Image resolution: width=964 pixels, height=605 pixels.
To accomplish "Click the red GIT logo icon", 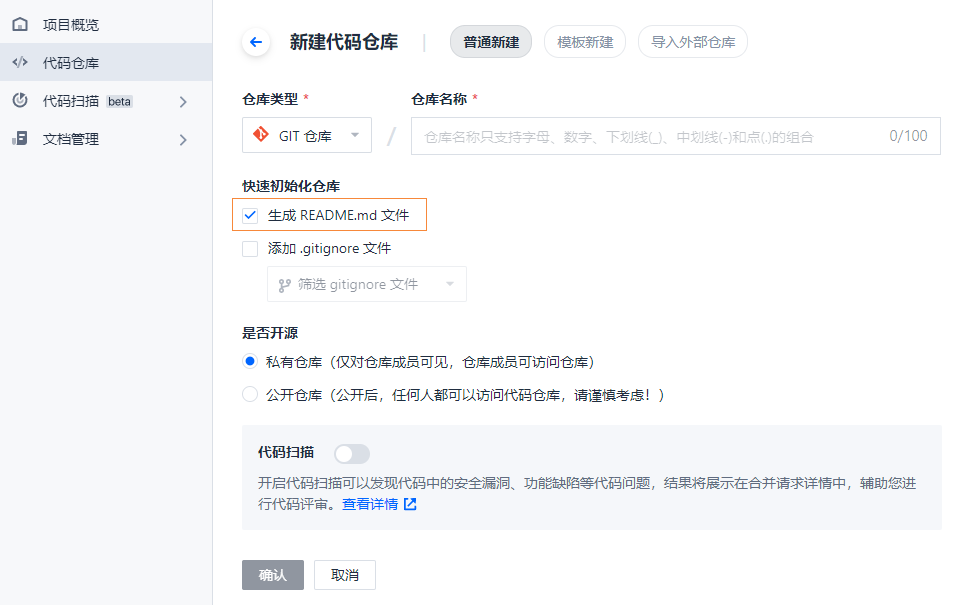I will pyautogui.click(x=261, y=134).
